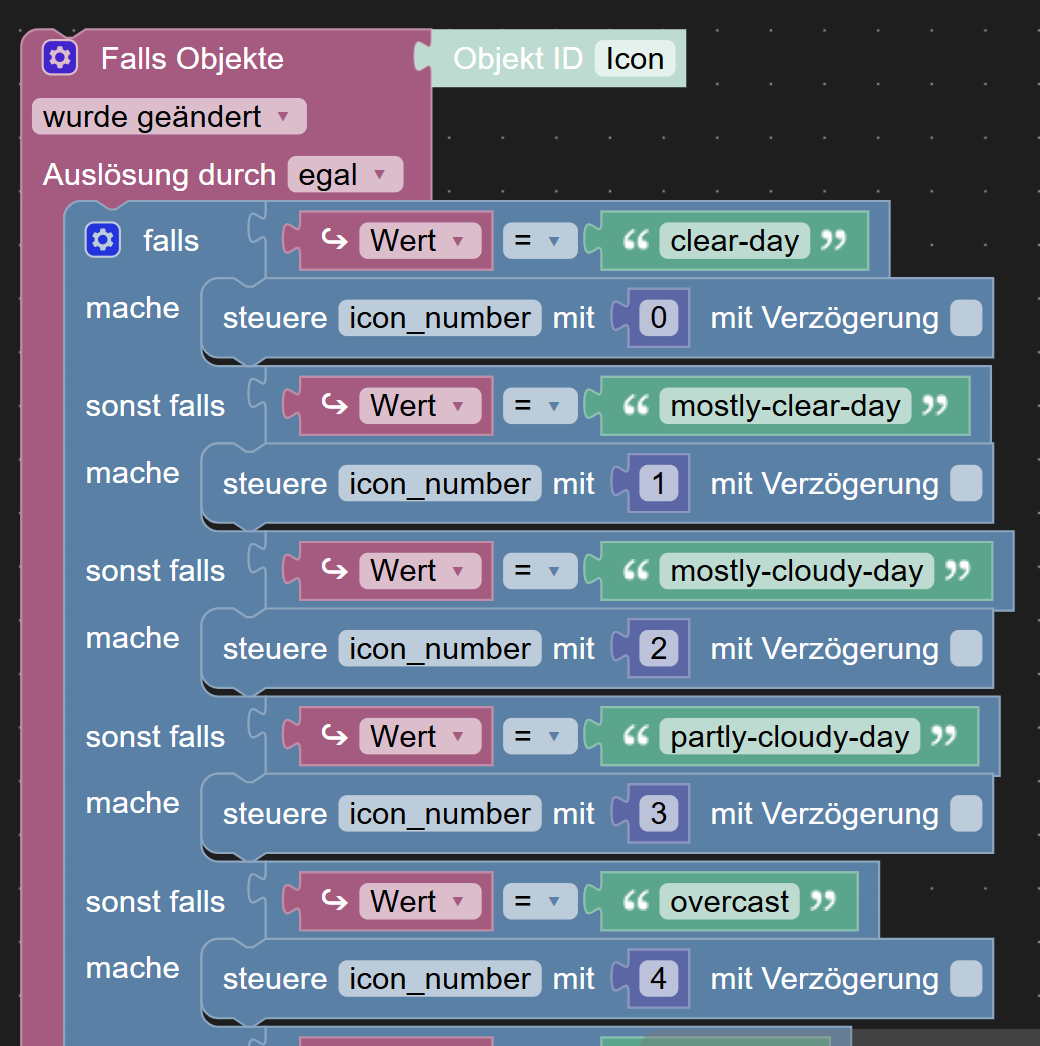Click opening quote icon beside clear-day
Screen dimensions: 1040x1046
point(636,241)
